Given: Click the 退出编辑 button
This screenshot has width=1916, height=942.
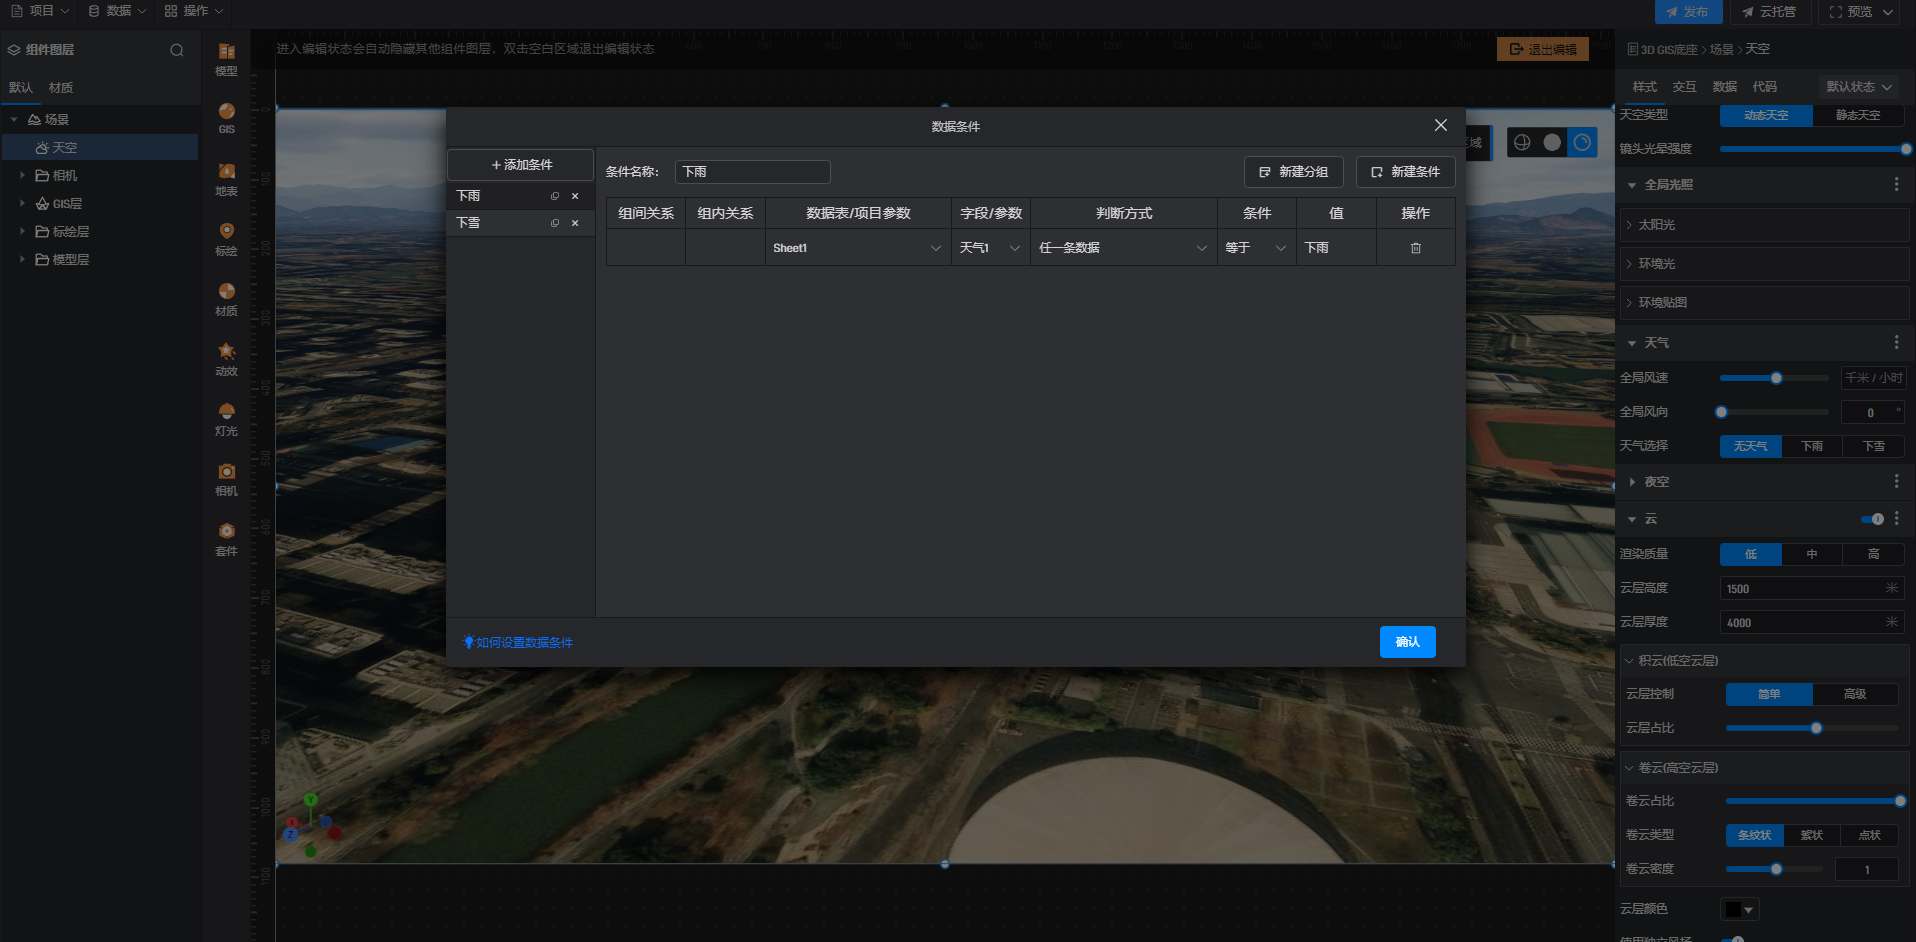Looking at the screenshot, I should [x=1542, y=49].
